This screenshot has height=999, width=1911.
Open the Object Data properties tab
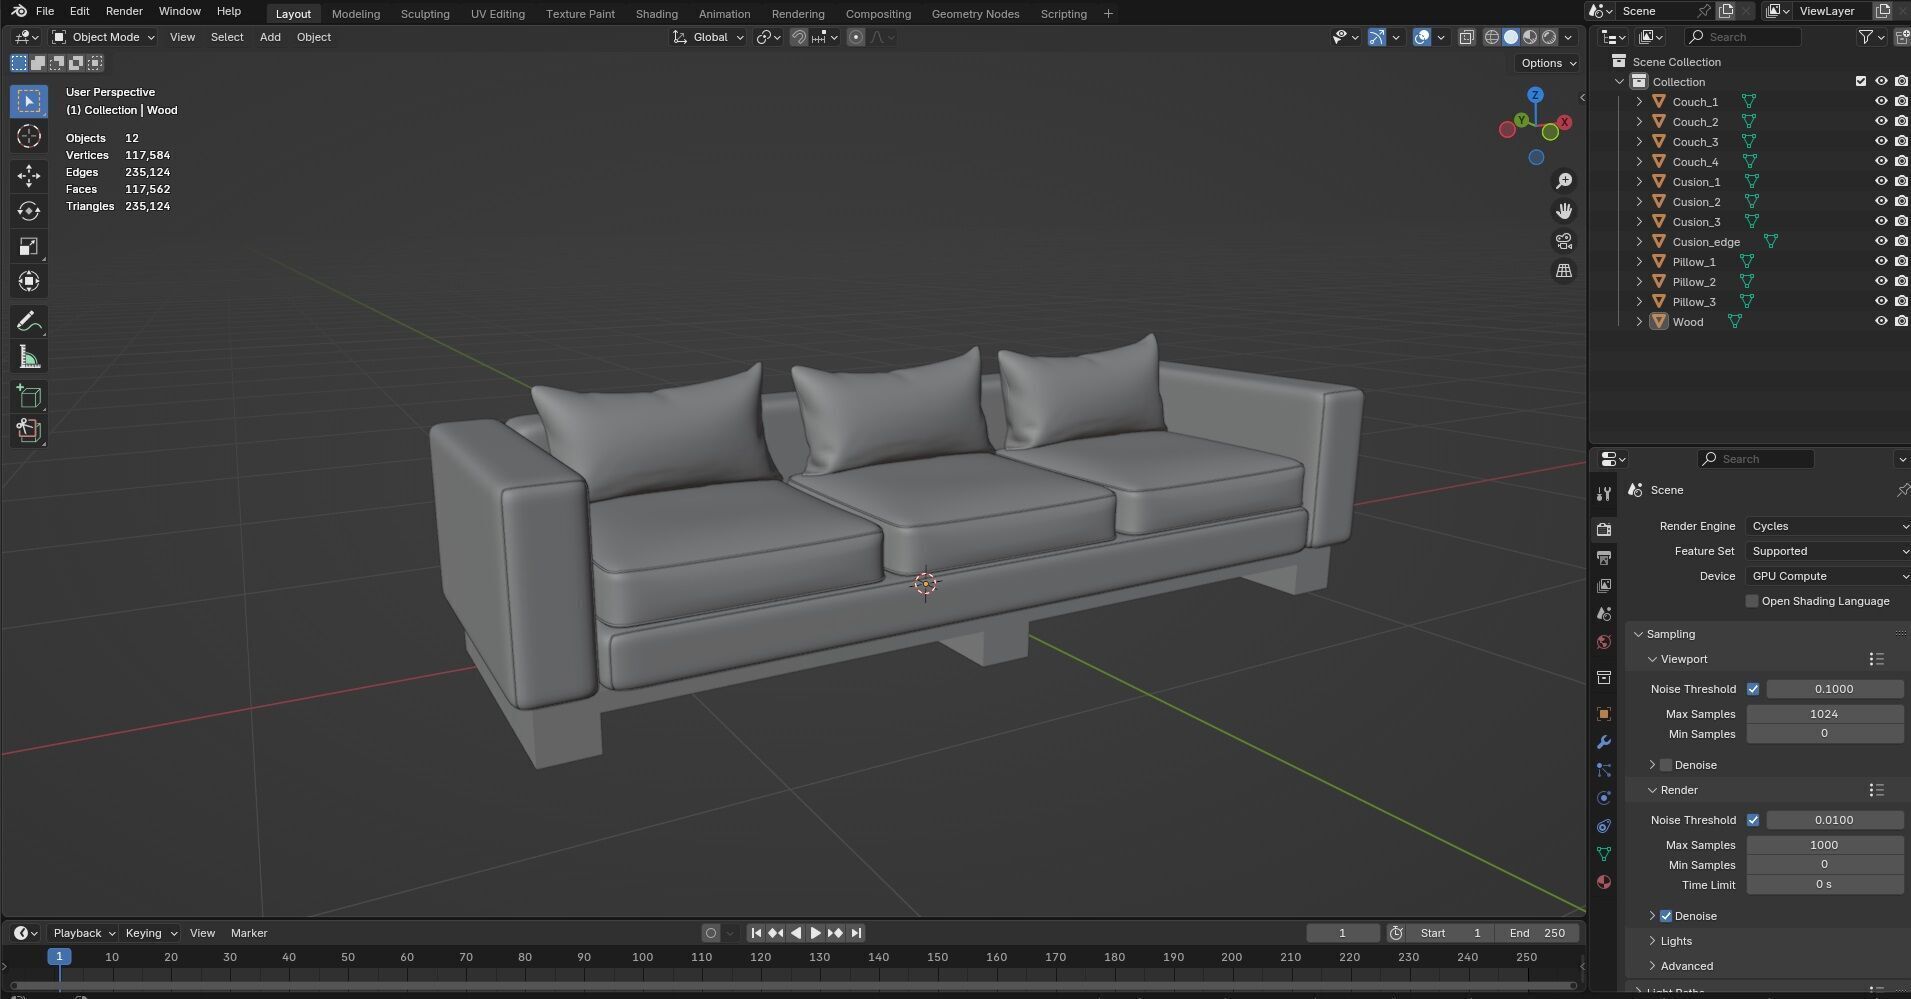[x=1604, y=854]
